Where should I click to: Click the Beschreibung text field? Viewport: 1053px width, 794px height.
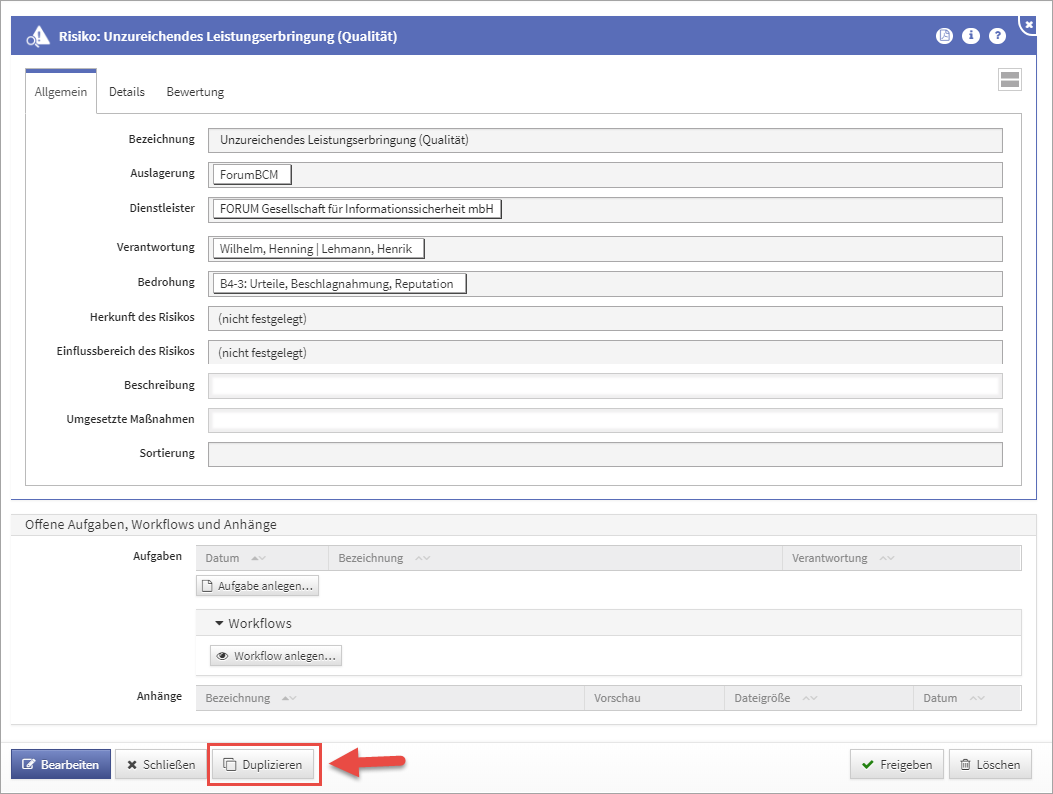(x=604, y=386)
